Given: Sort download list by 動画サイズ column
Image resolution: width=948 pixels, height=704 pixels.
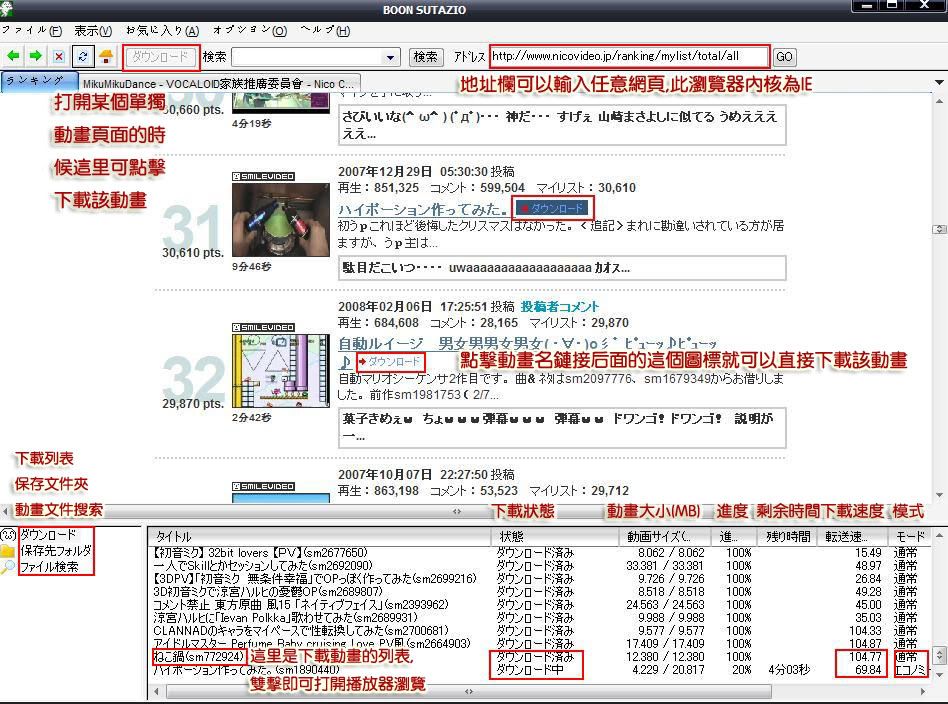Looking at the screenshot, I should pos(666,536).
